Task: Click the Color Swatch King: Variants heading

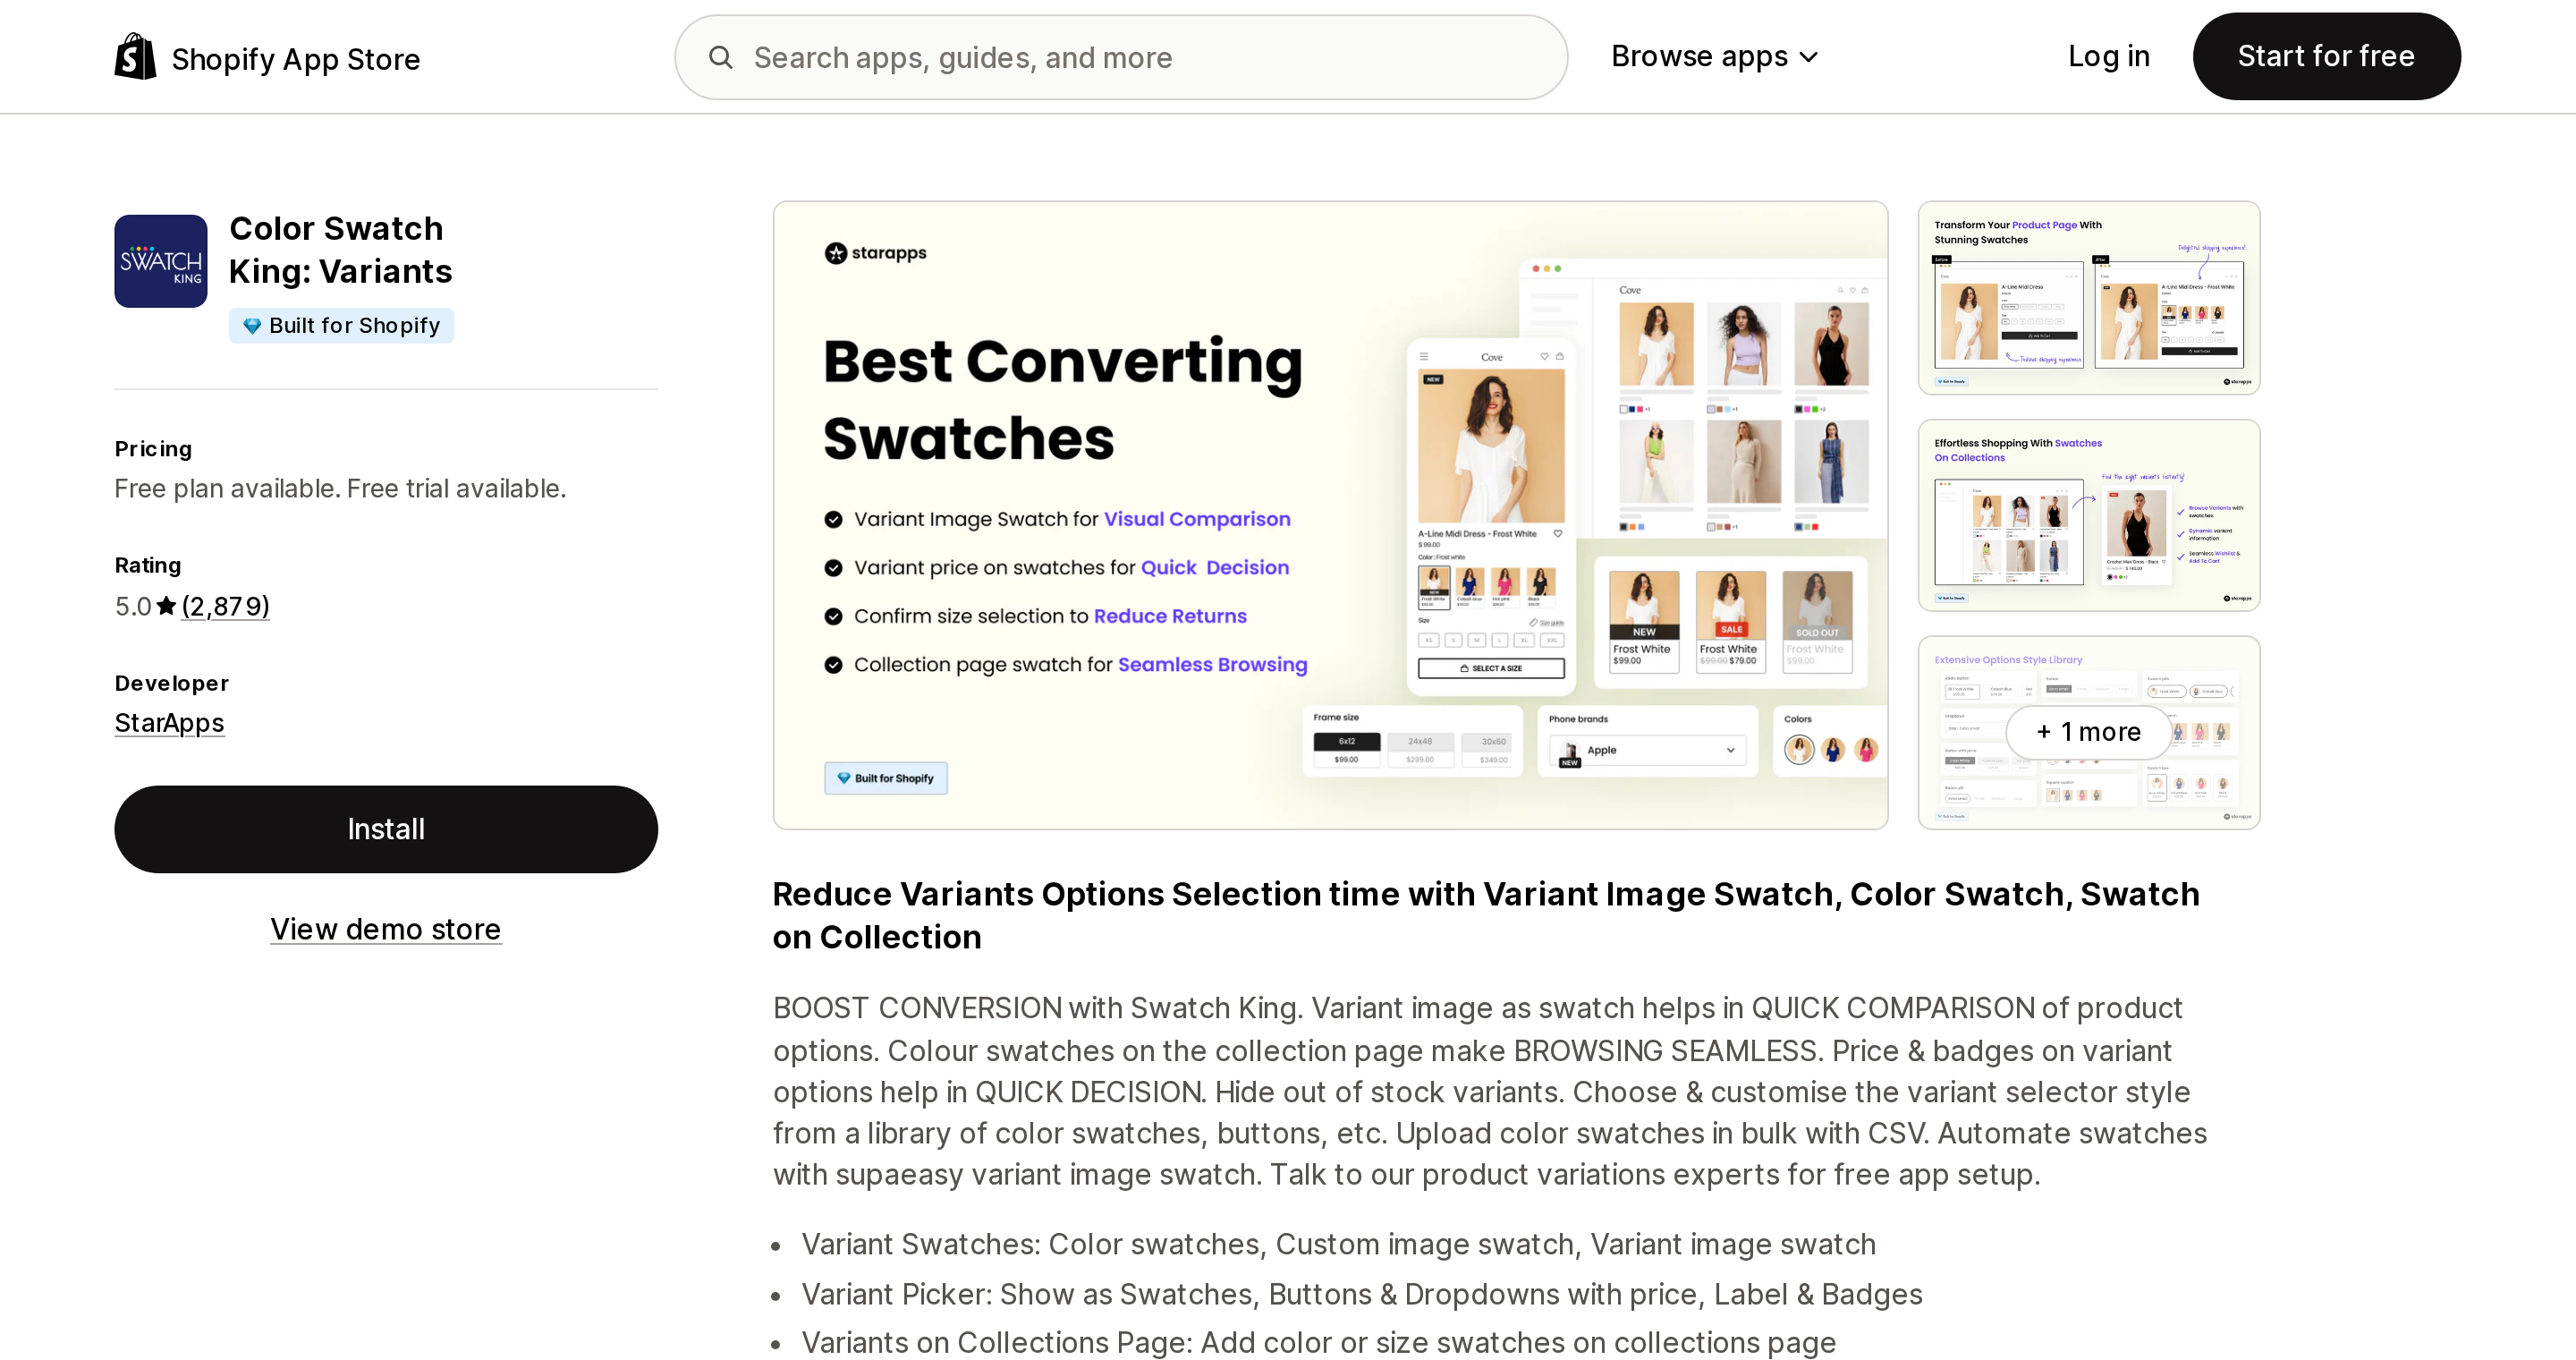Action: [340, 250]
